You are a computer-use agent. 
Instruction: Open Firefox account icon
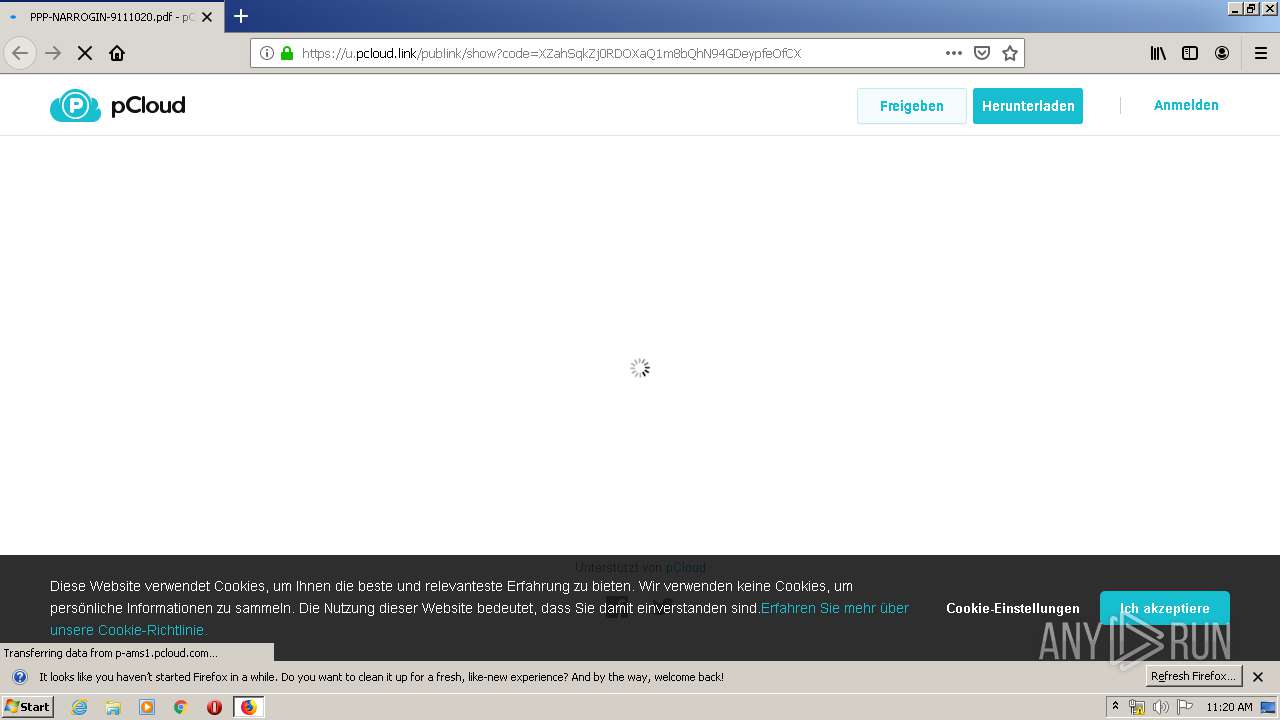(1222, 53)
